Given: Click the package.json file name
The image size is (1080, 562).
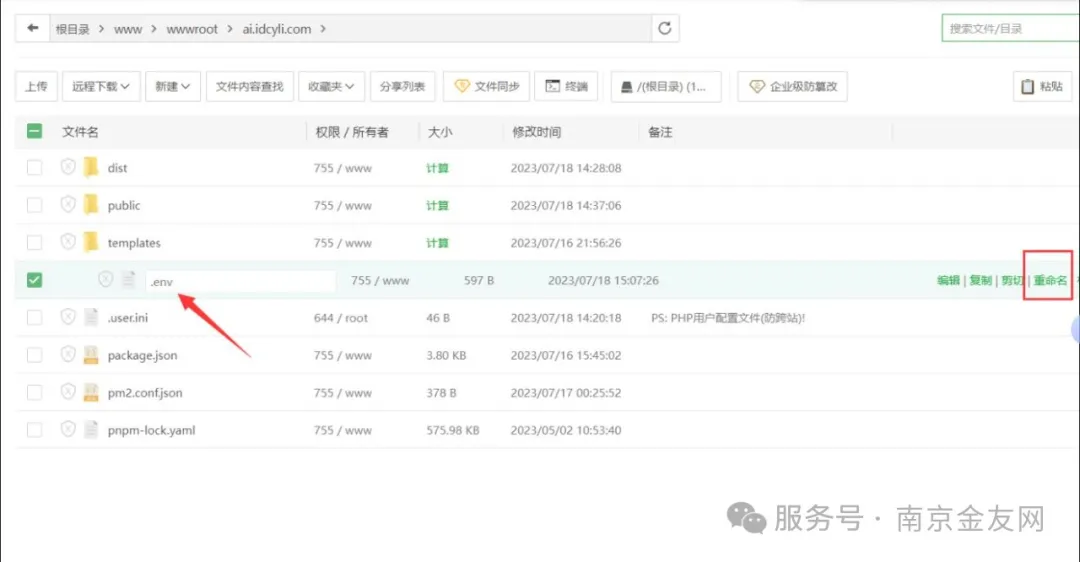Looking at the screenshot, I should (x=143, y=355).
